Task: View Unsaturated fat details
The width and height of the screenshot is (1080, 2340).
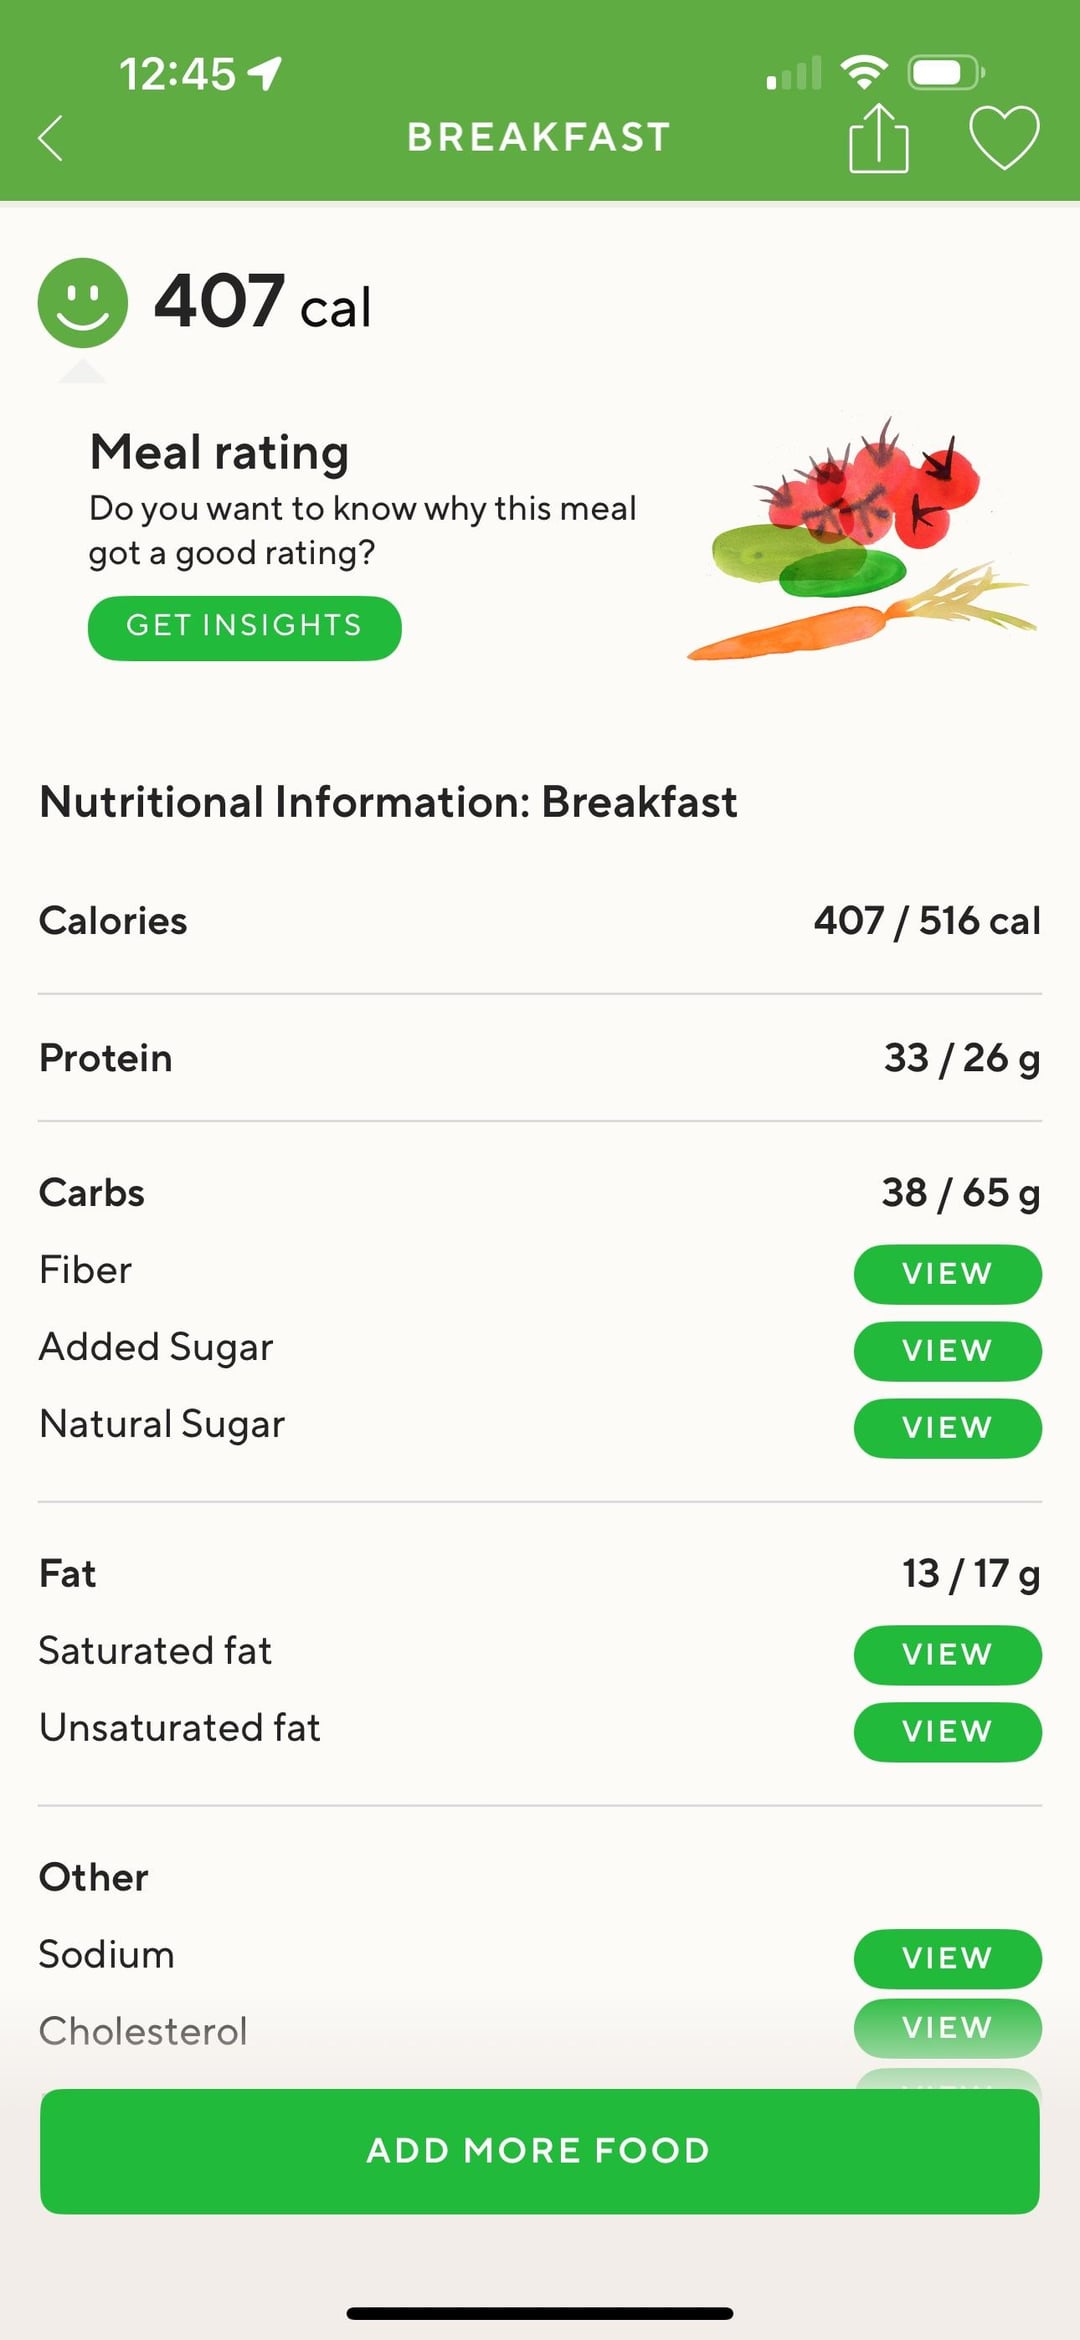Action: 946,1731
